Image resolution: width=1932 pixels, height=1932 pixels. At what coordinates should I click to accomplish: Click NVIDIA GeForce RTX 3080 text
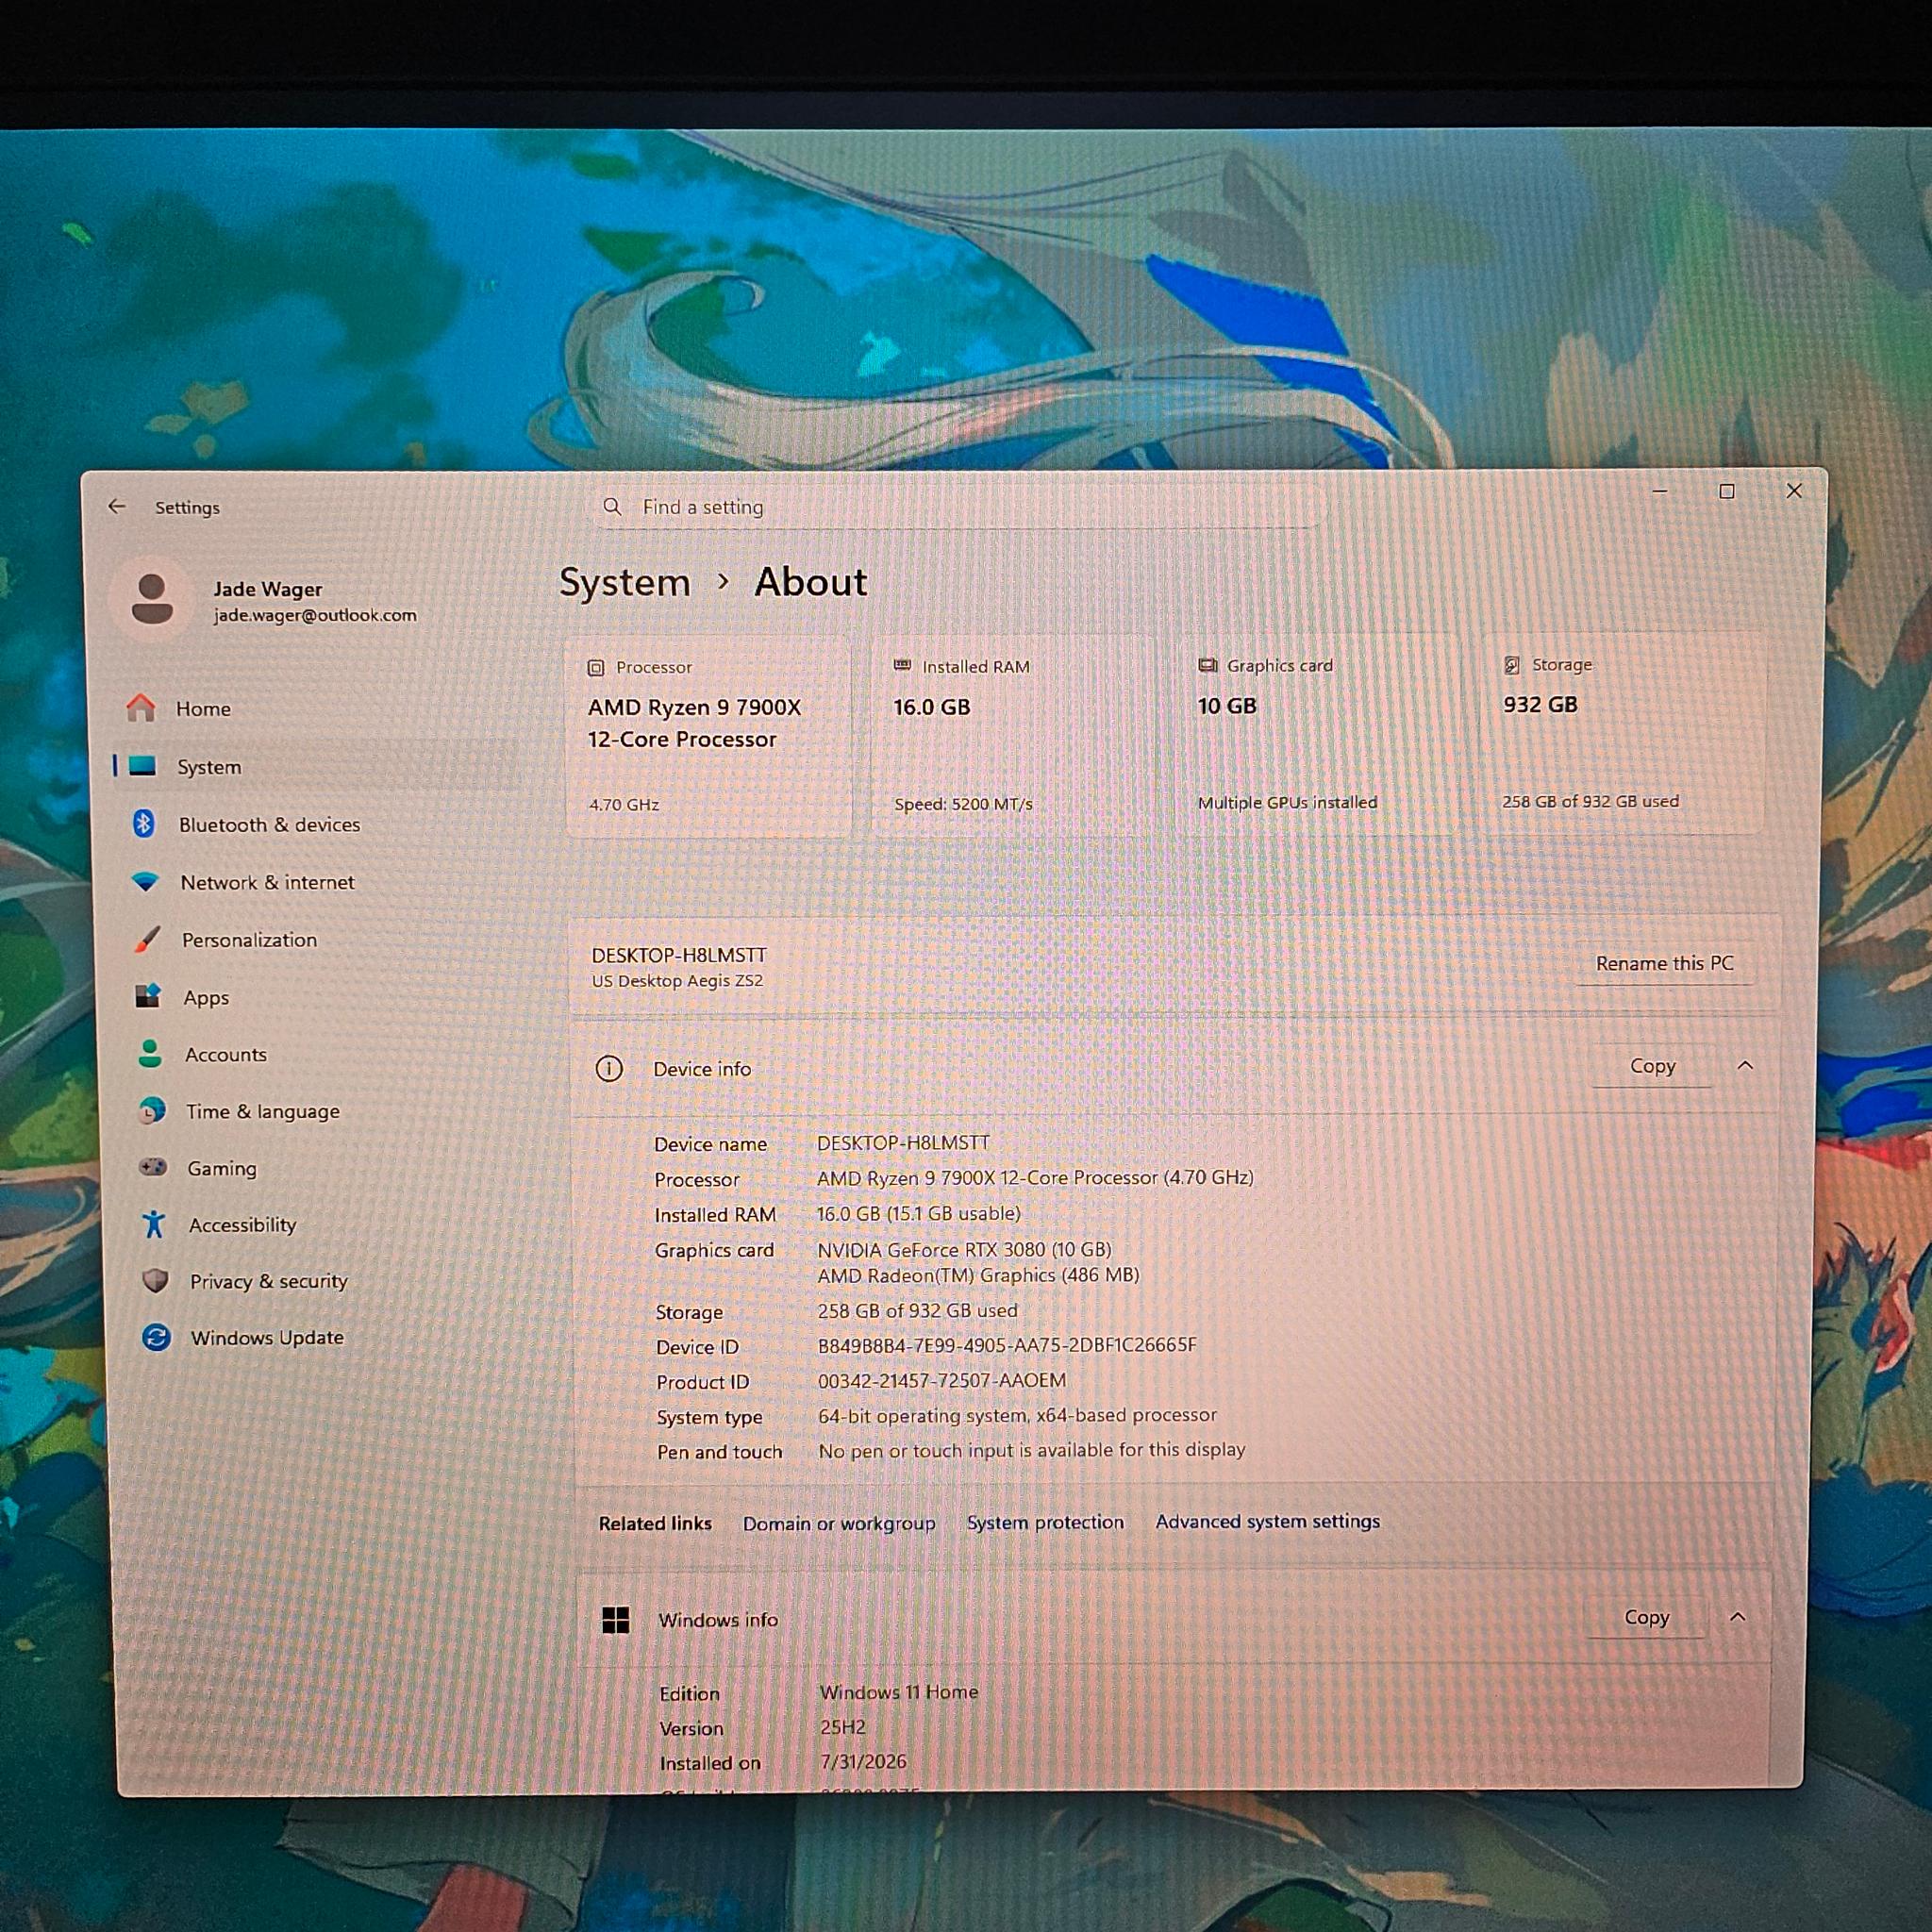coord(964,1249)
